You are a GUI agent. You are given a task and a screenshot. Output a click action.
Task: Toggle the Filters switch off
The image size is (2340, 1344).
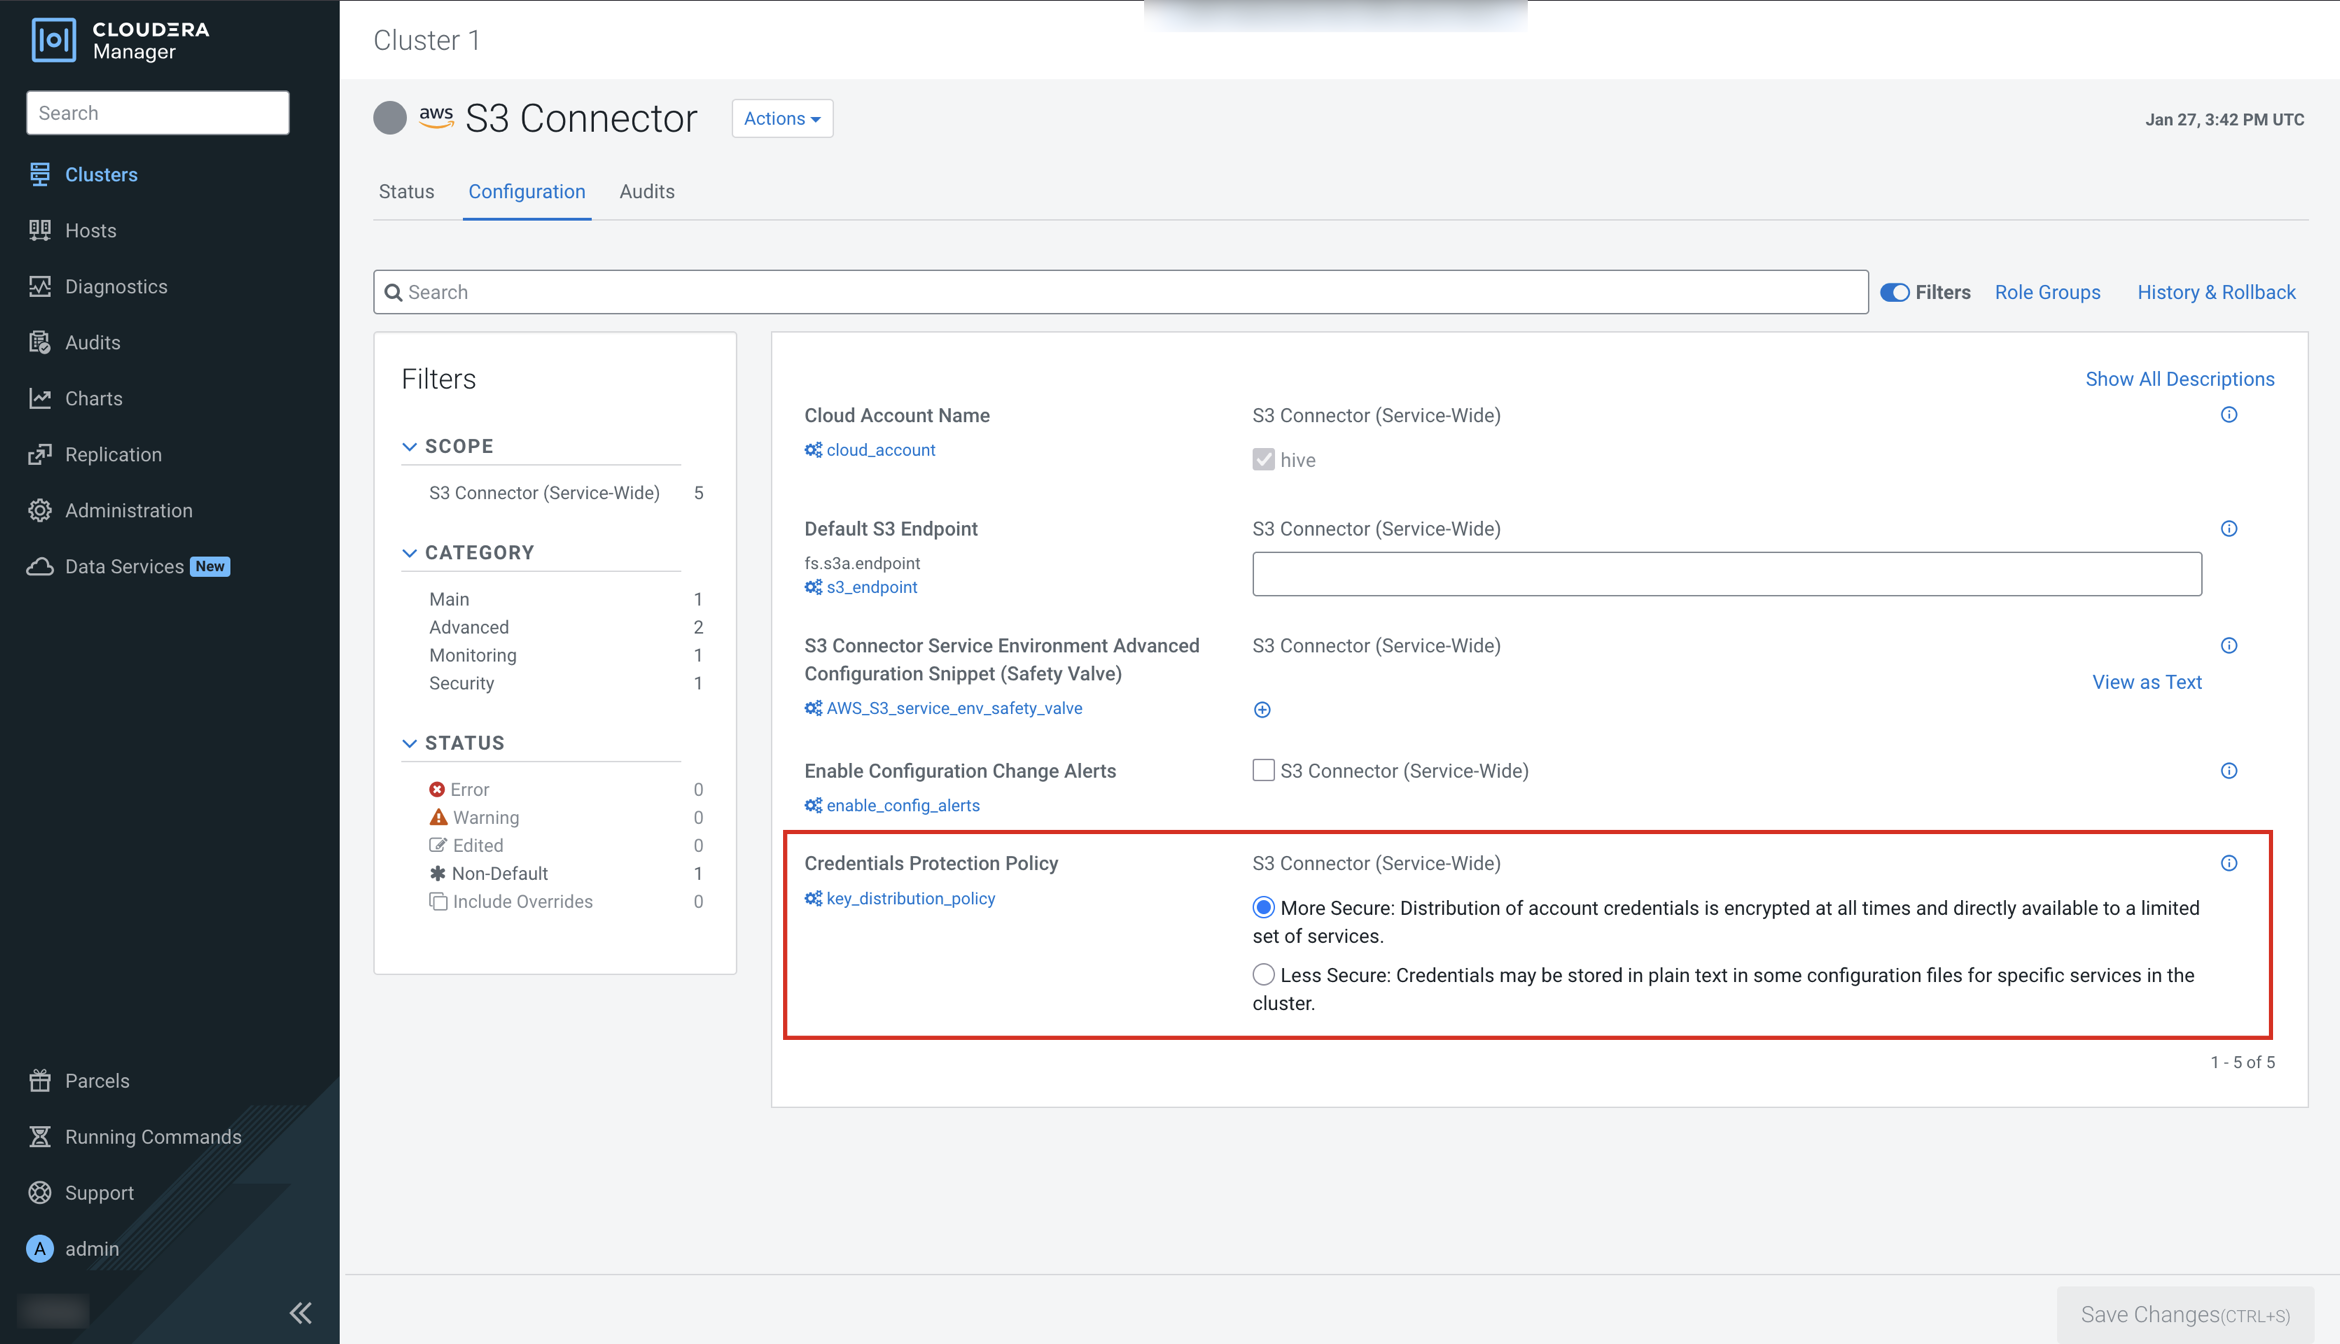coord(1895,293)
